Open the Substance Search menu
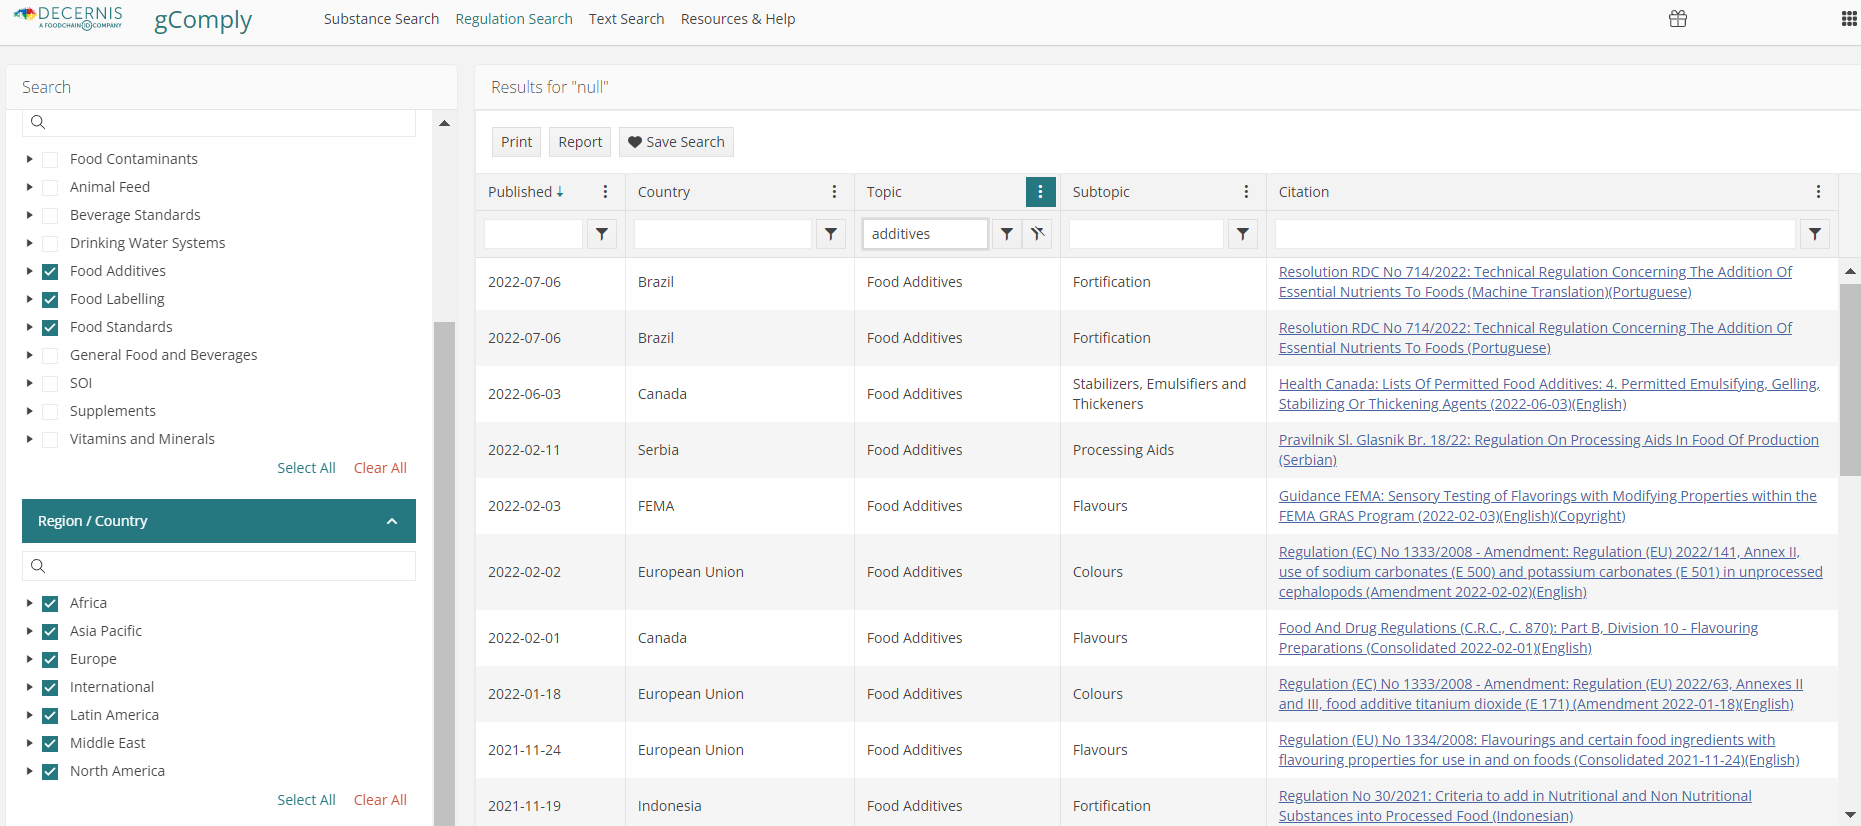The width and height of the screenshot is (1861, 826). [381, 19]
